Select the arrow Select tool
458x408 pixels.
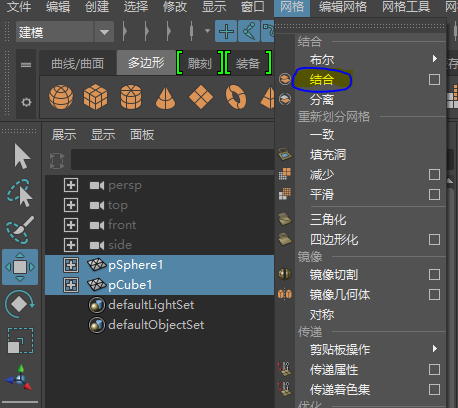point(22,156)
